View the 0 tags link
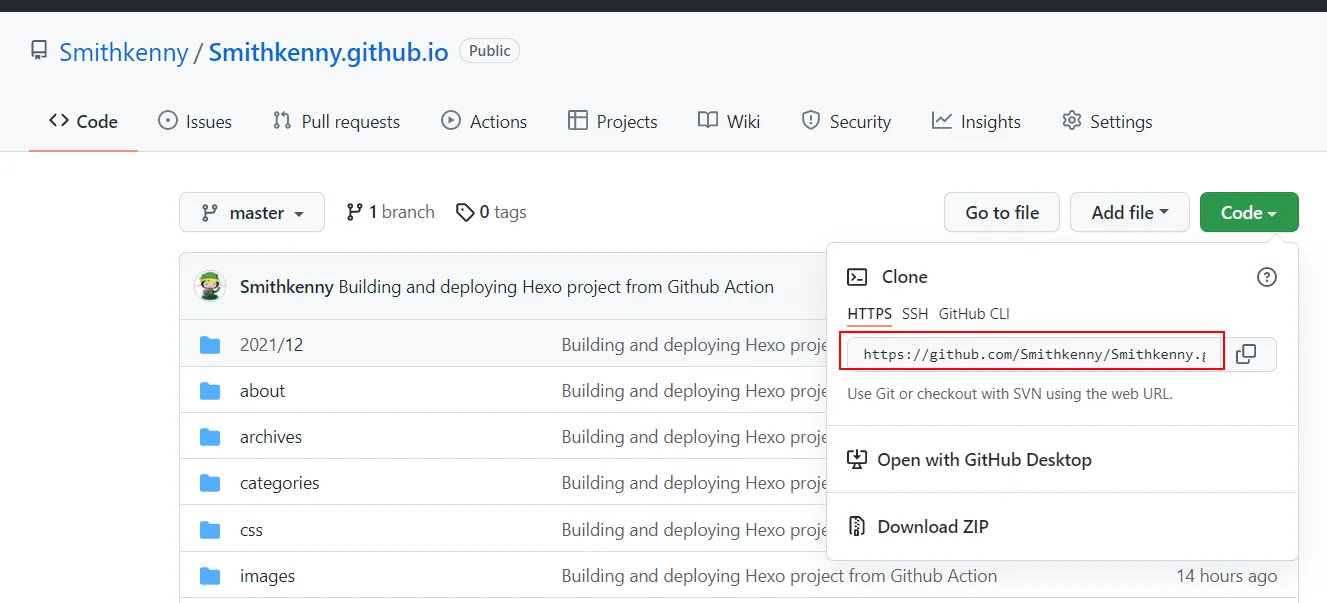Screen dimensions: 1327x603 pyautogui.click(x=491, y=212)
